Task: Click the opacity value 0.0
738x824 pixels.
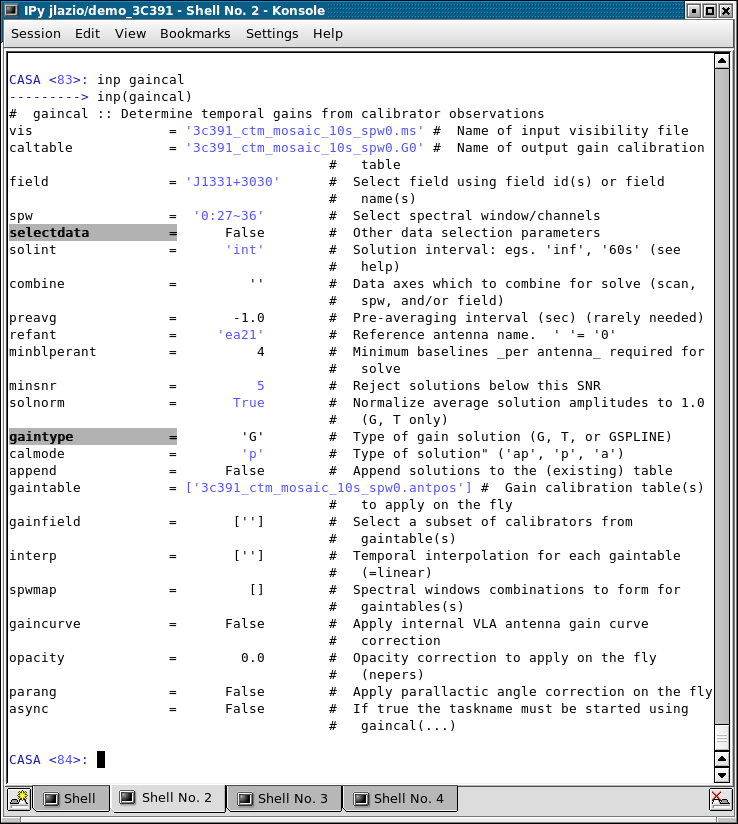Action: click(x=252, y=658)
